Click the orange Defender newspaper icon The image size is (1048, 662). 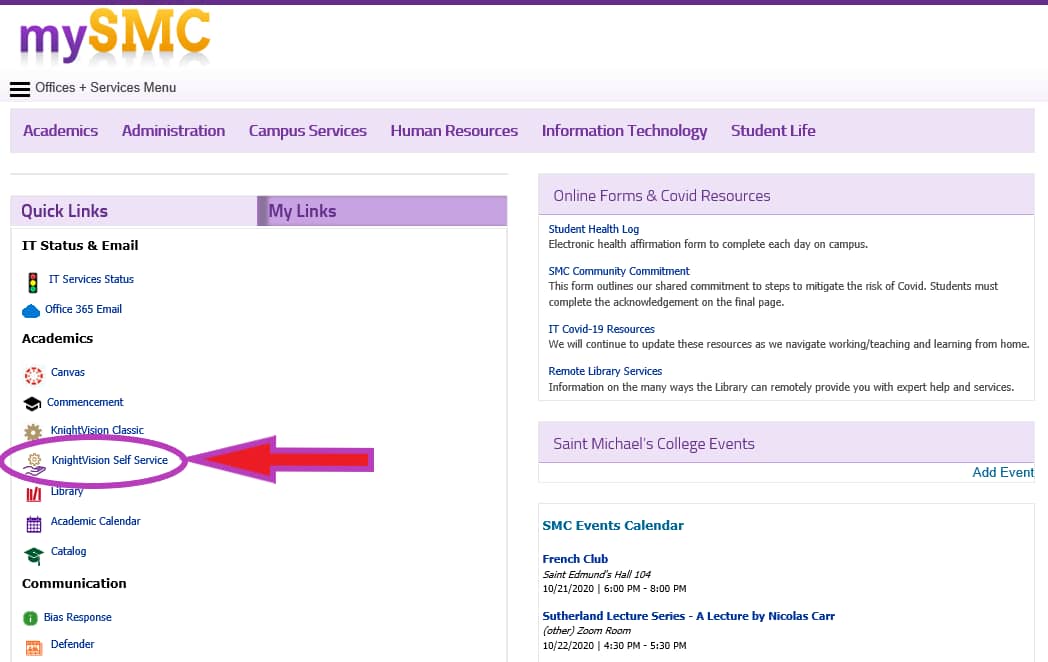[33, 647]
